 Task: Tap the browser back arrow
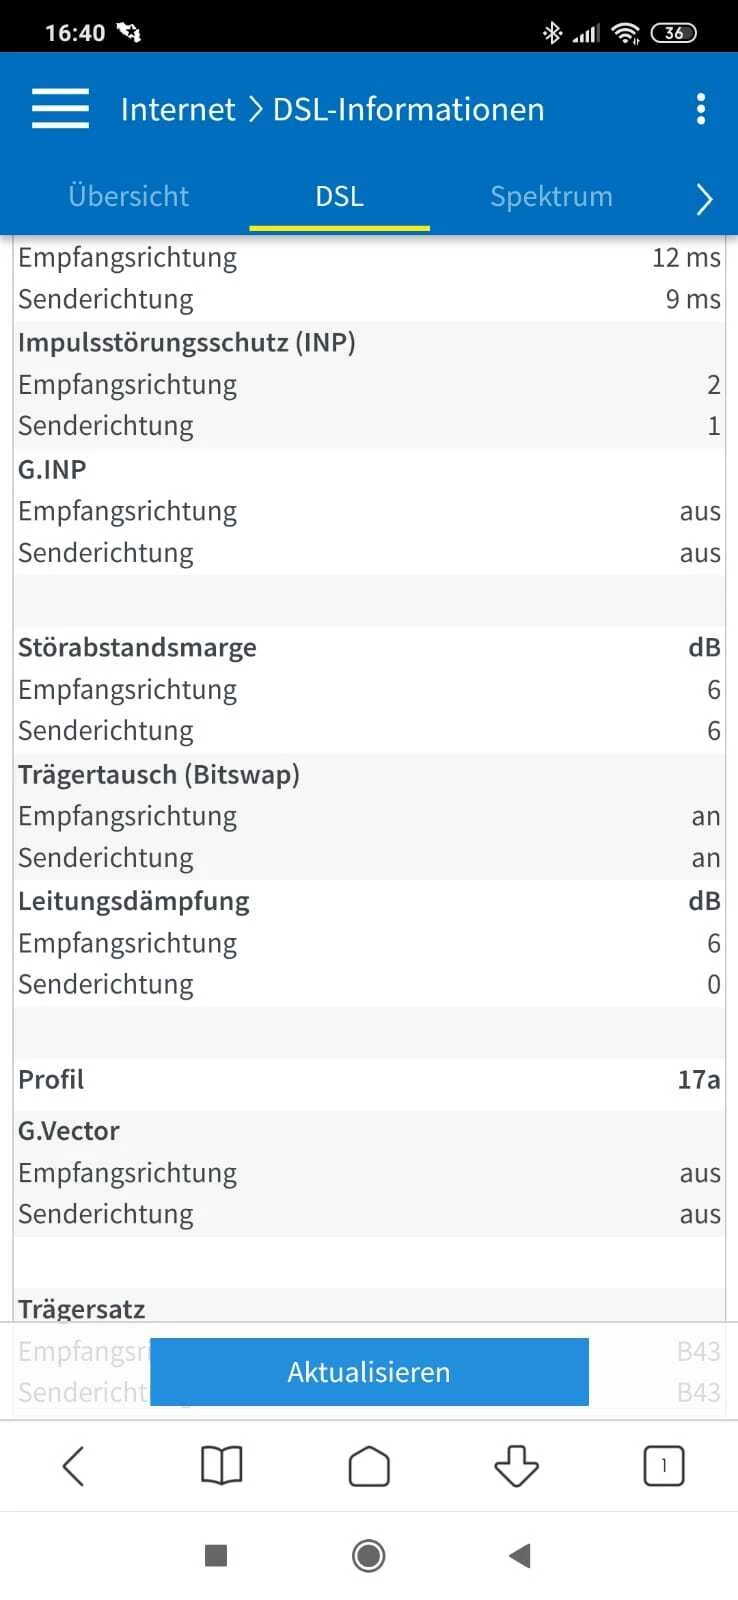coord(74,1466)
